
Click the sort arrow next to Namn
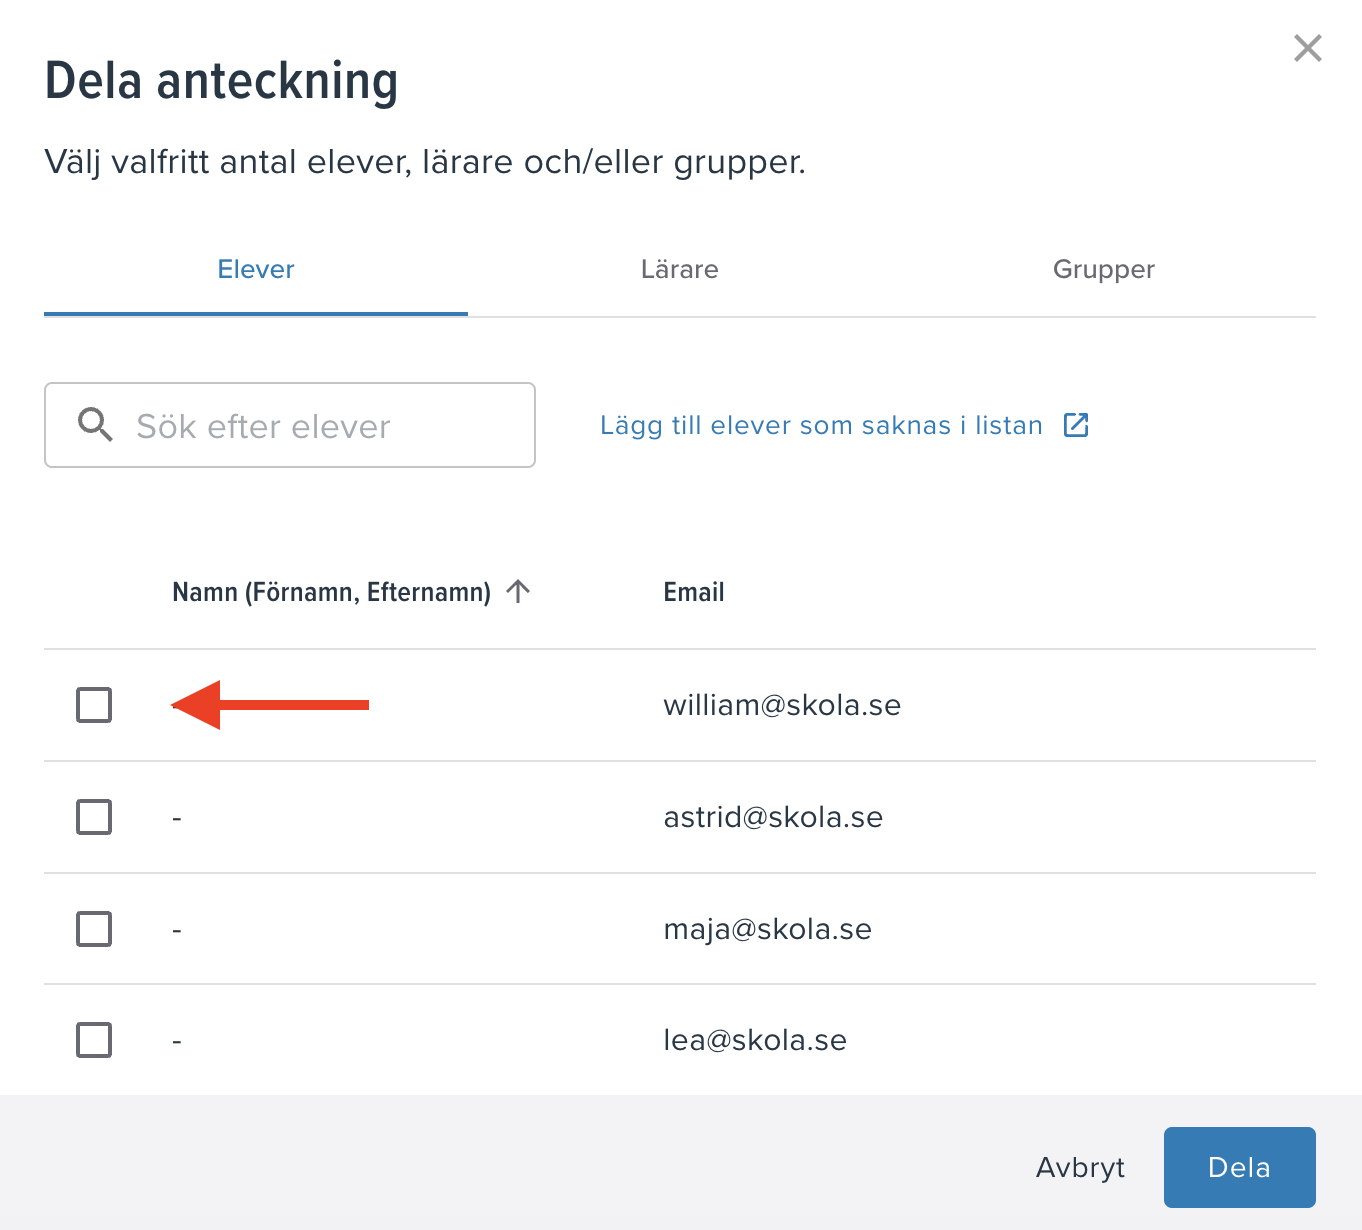(518, 591)
